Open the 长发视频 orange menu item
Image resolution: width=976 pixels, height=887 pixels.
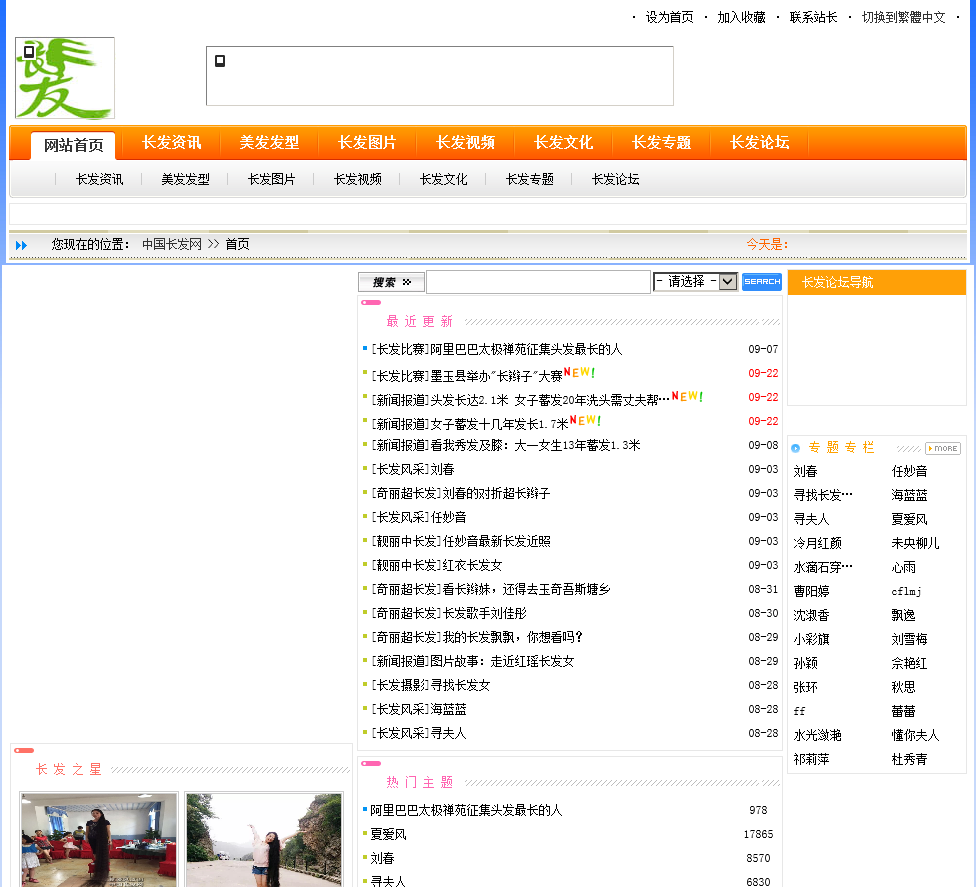(465, 143)
